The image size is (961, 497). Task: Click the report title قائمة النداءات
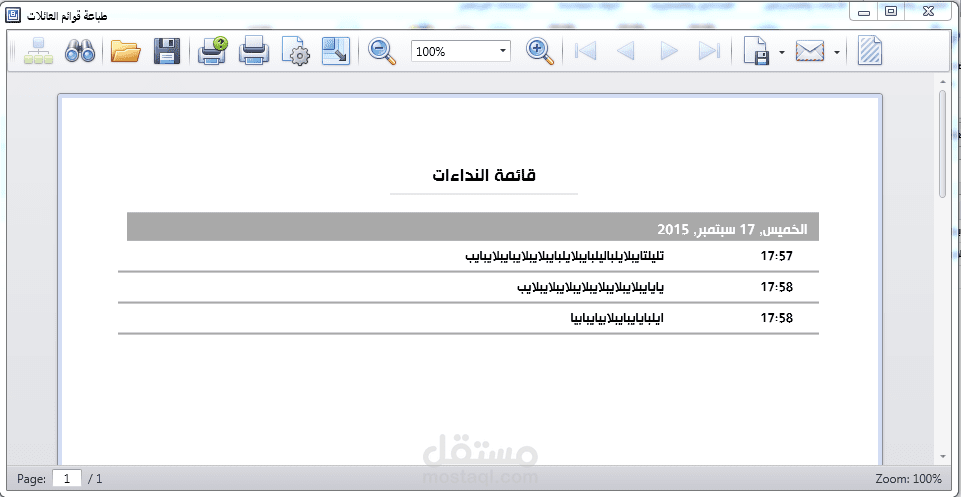point(484,175)
